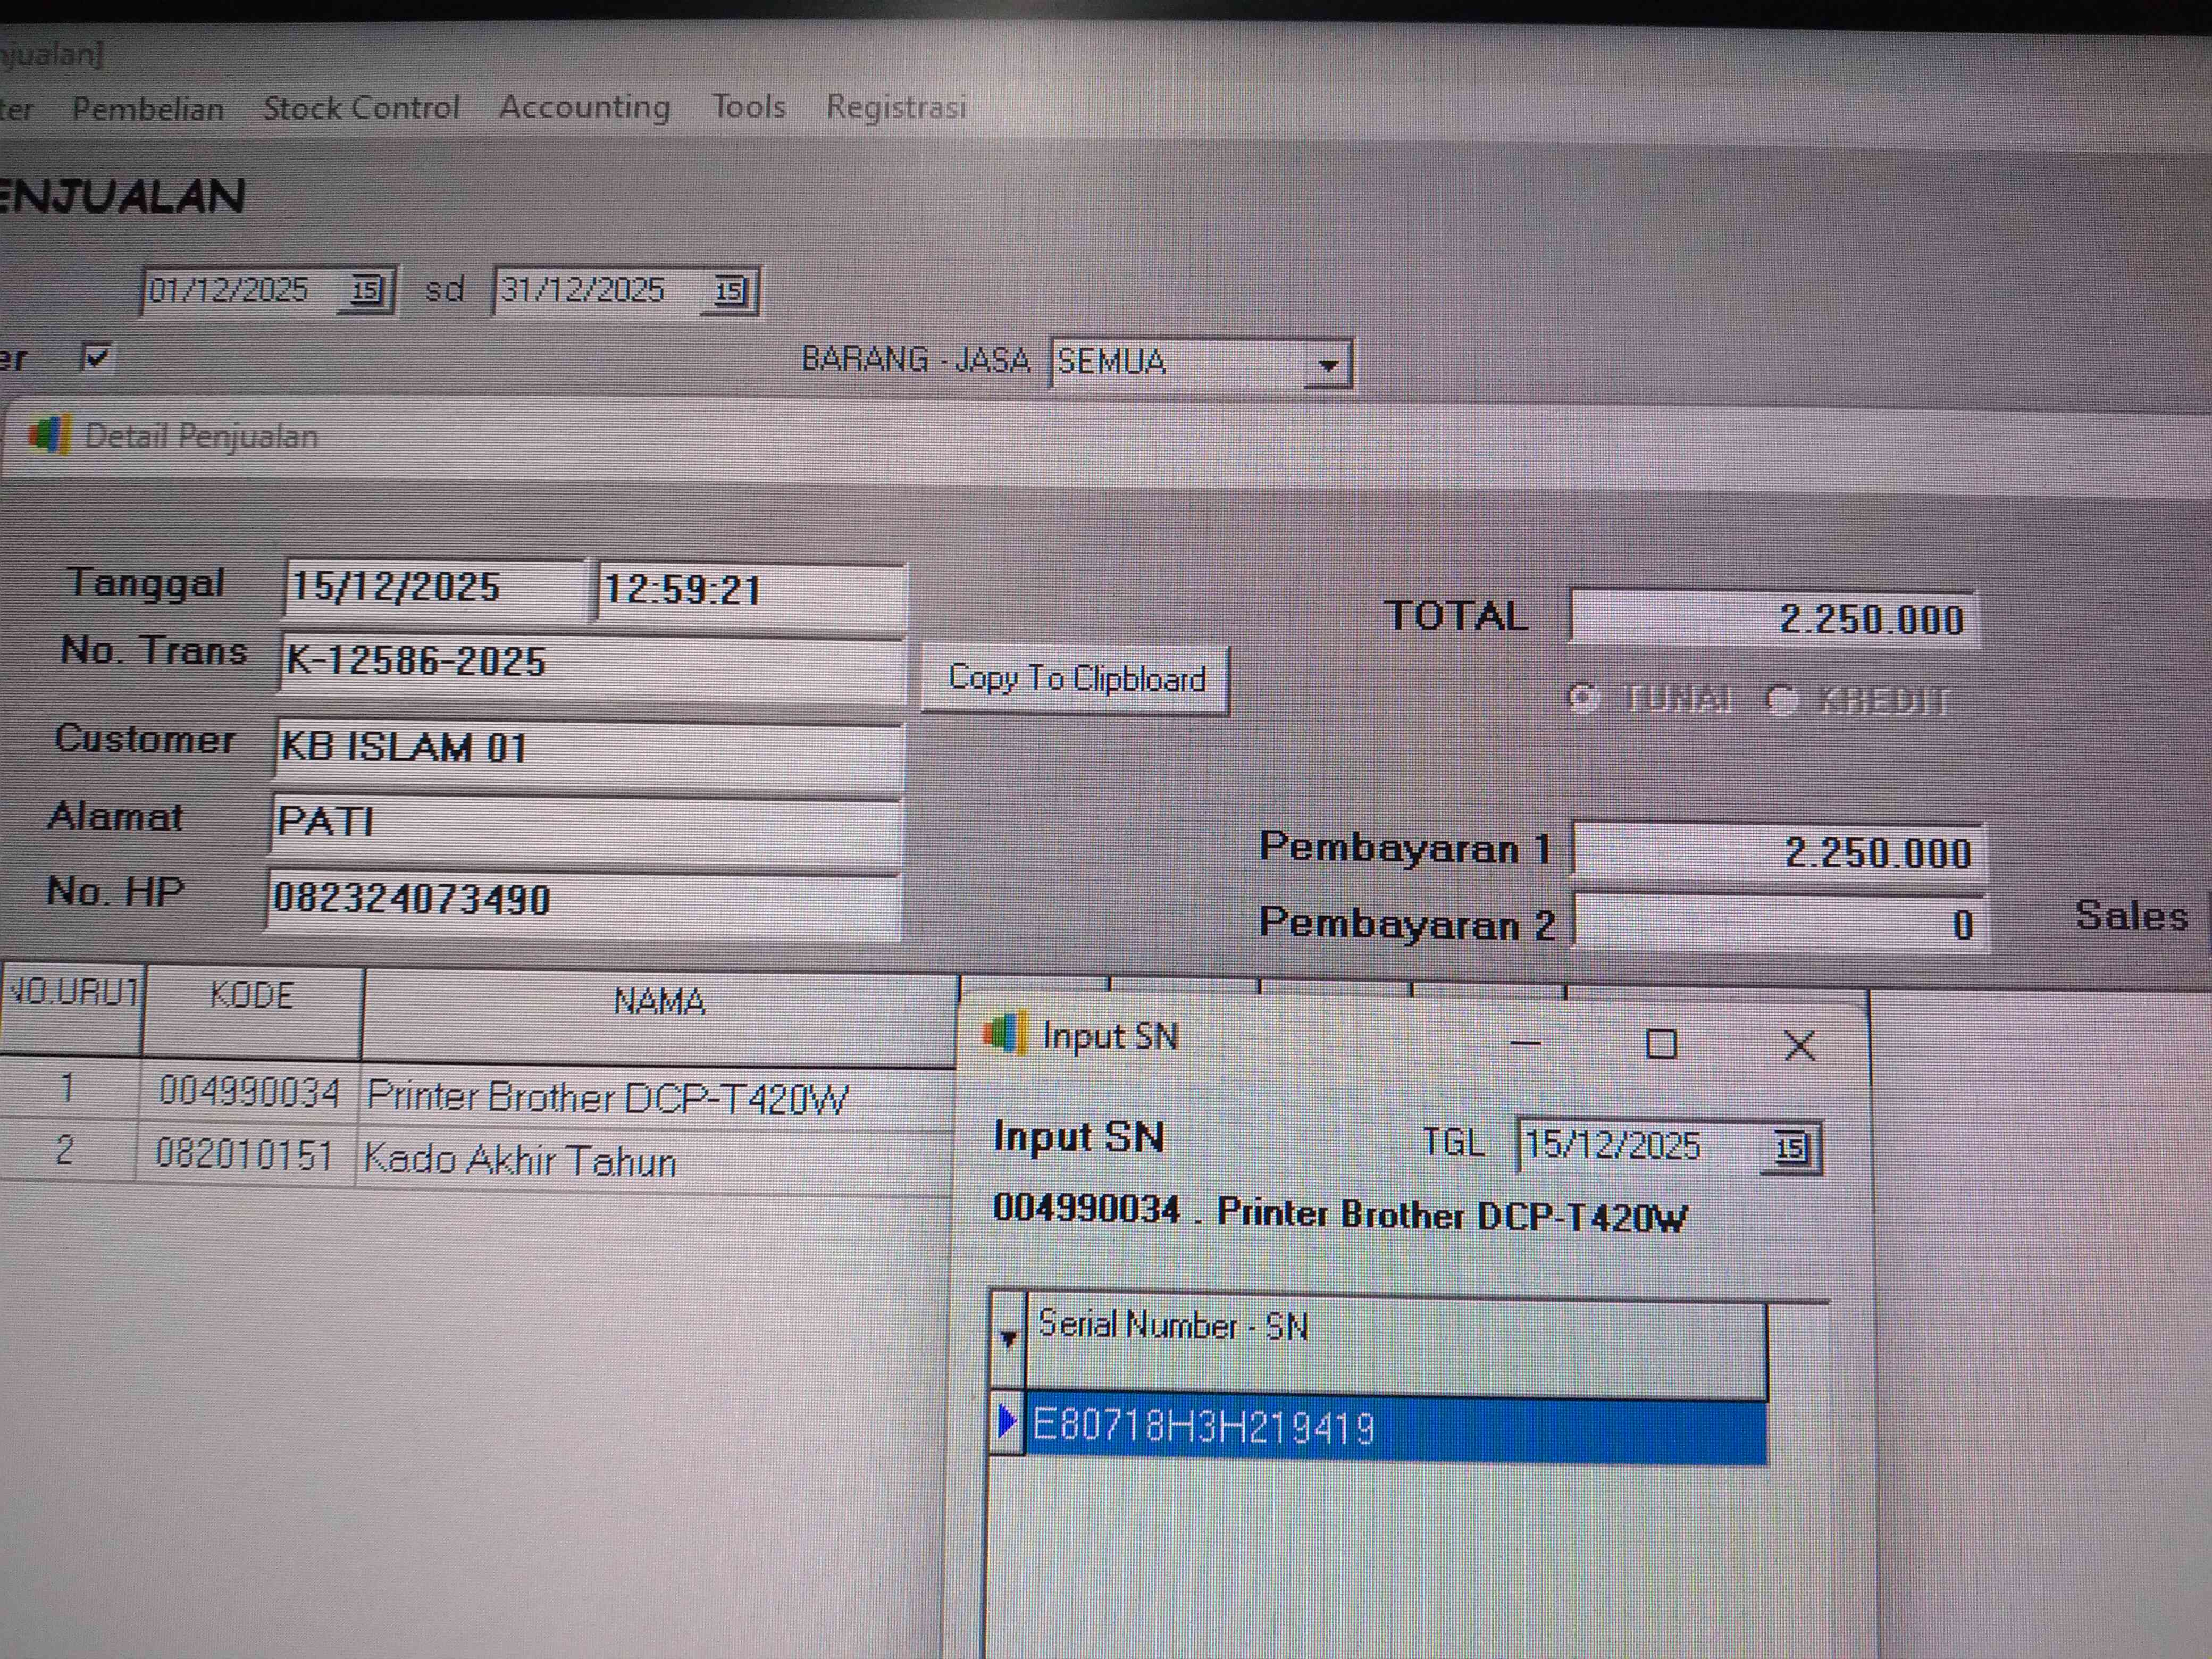The image size is (2212, 1659).
Task: Click the No. Trans field K-12586-2025
Action: [590, 663]
